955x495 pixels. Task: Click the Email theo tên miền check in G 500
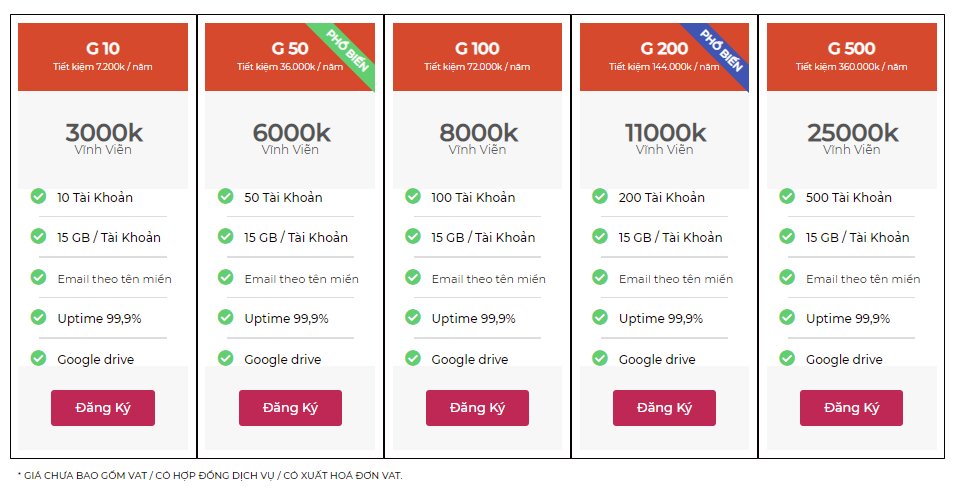pos(787,278)
